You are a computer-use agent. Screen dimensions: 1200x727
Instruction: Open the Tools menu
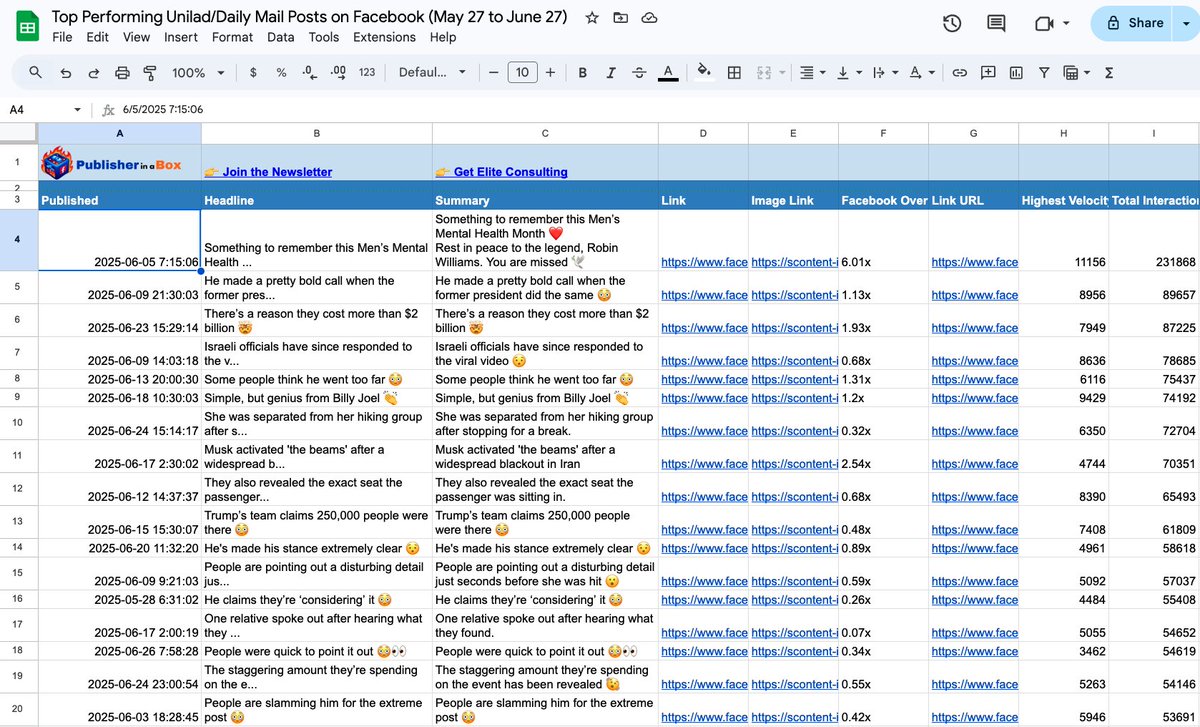tap(324, 37)
